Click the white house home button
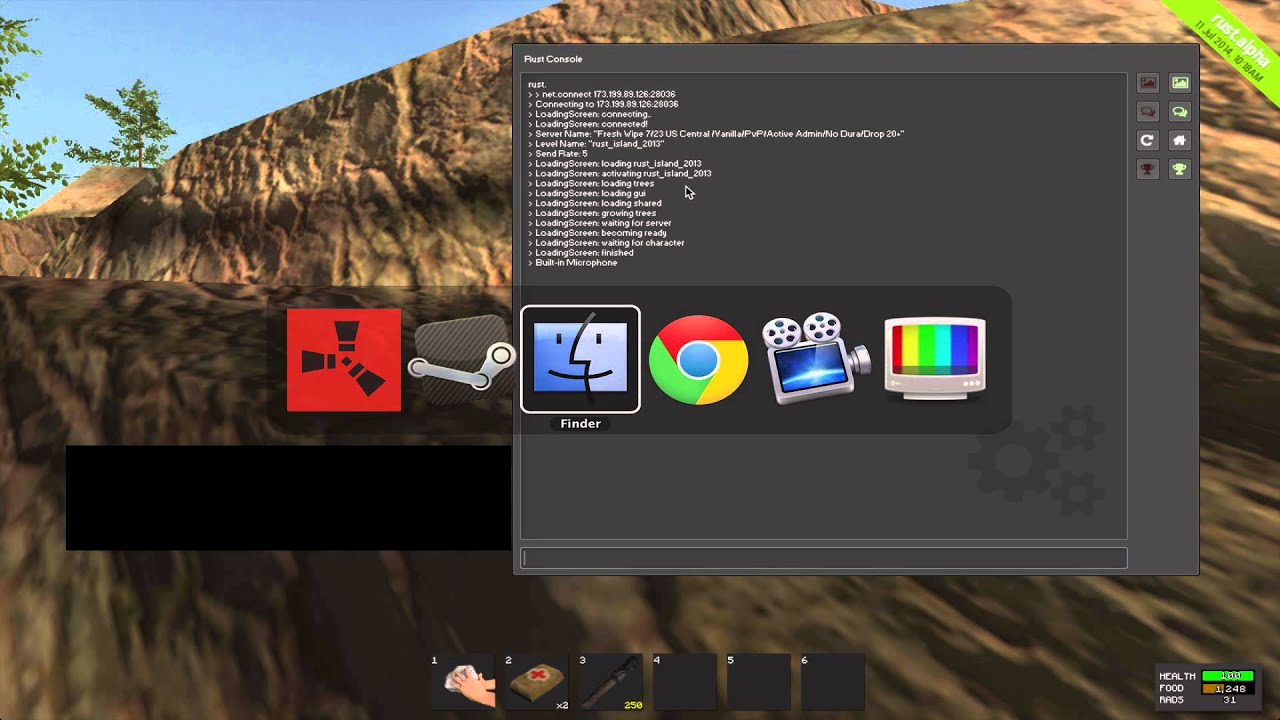The width and height of the screenshot is (1280, 720). (x=1180, y=141)
